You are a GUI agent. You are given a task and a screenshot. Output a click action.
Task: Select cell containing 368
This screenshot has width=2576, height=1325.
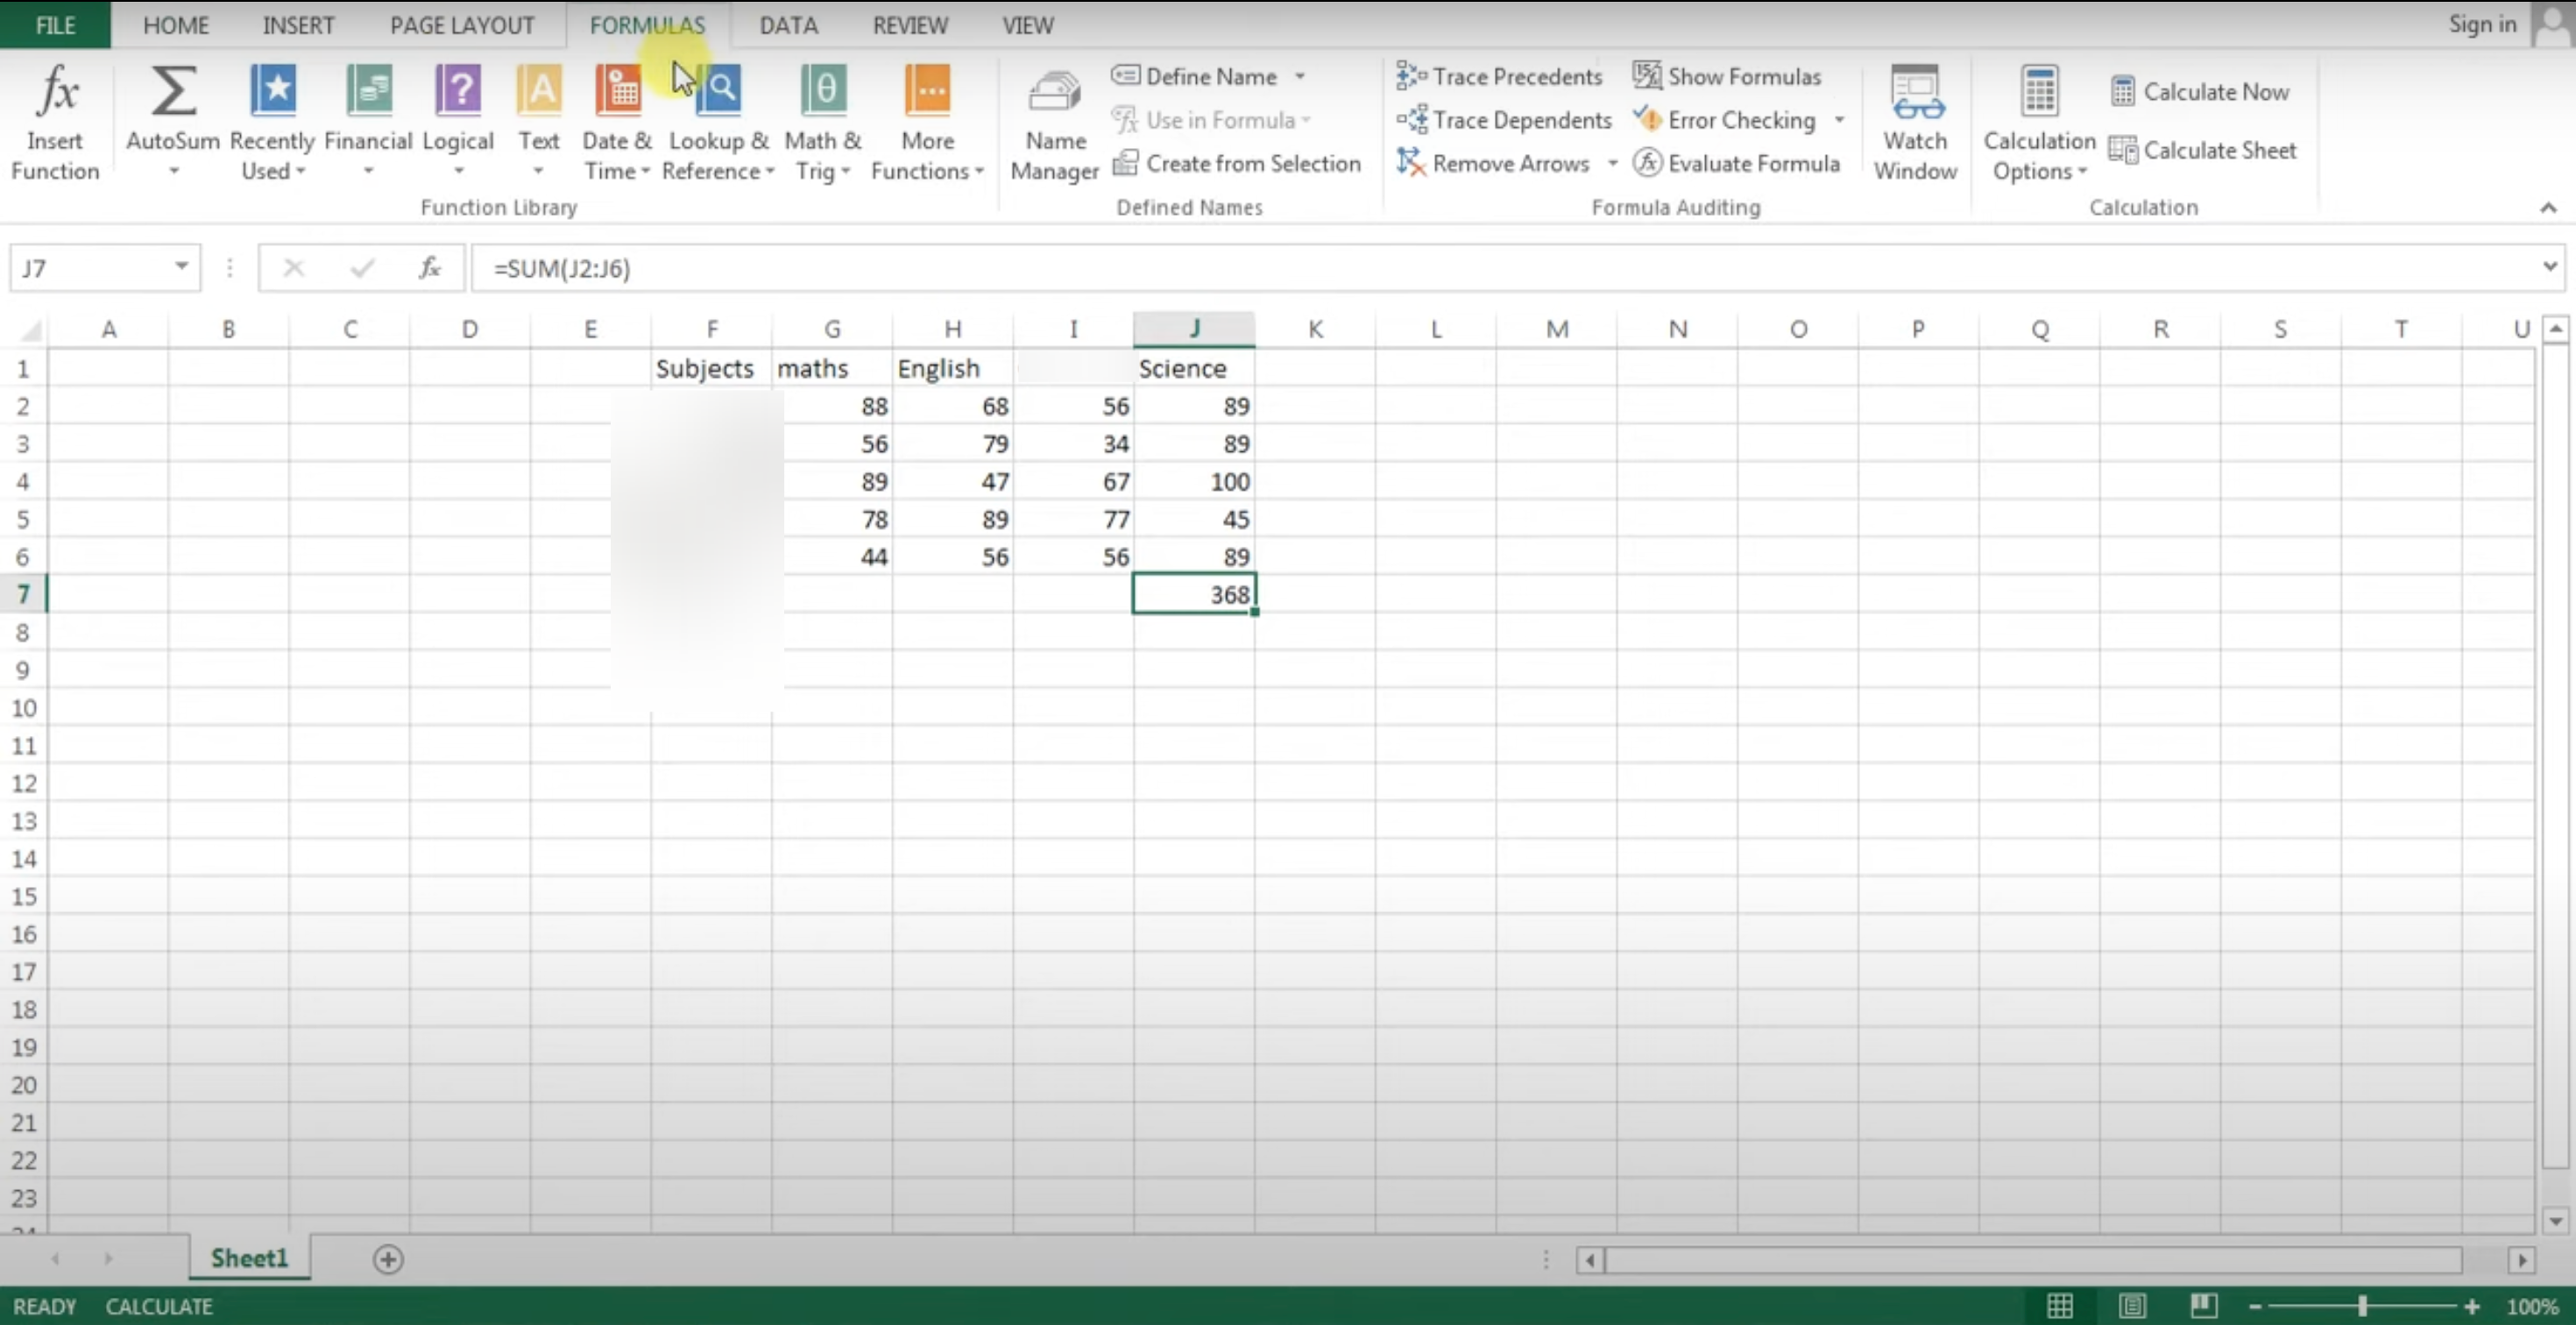tap(1194, 594)
